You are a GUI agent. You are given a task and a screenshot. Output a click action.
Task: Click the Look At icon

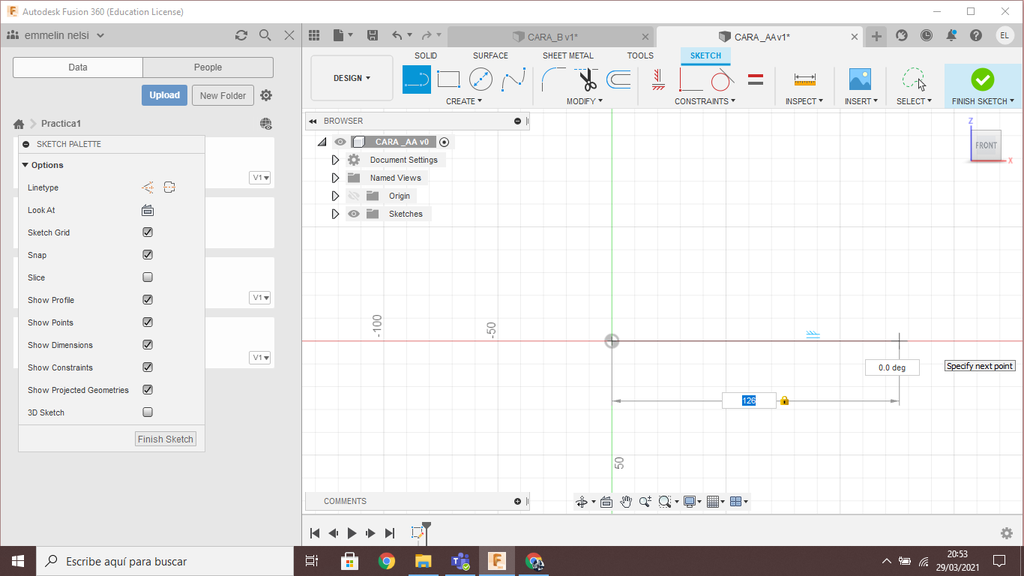tap(148, 210)
